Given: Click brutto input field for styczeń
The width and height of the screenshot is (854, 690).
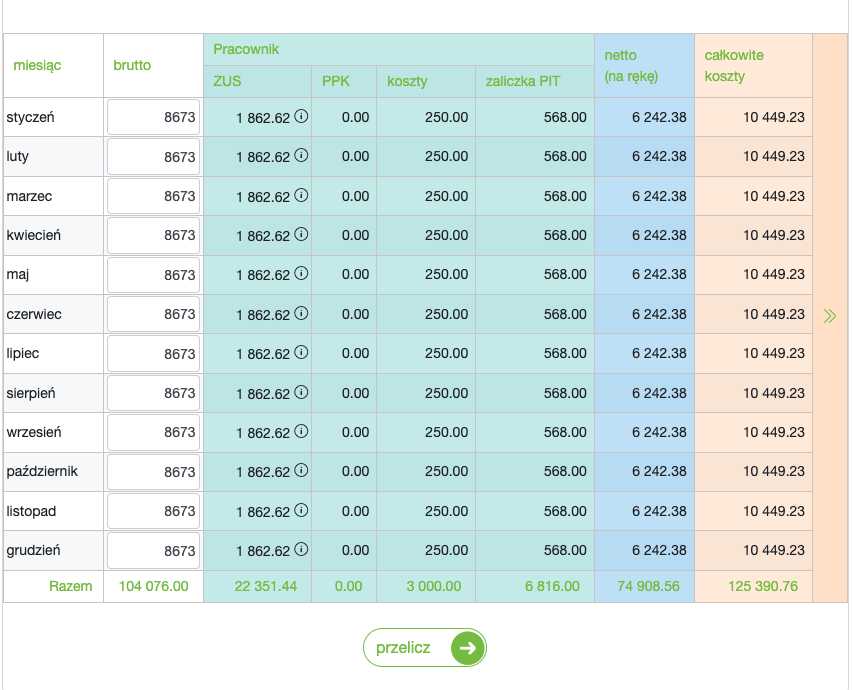Looking at the screenshot, I should [153, 117].
